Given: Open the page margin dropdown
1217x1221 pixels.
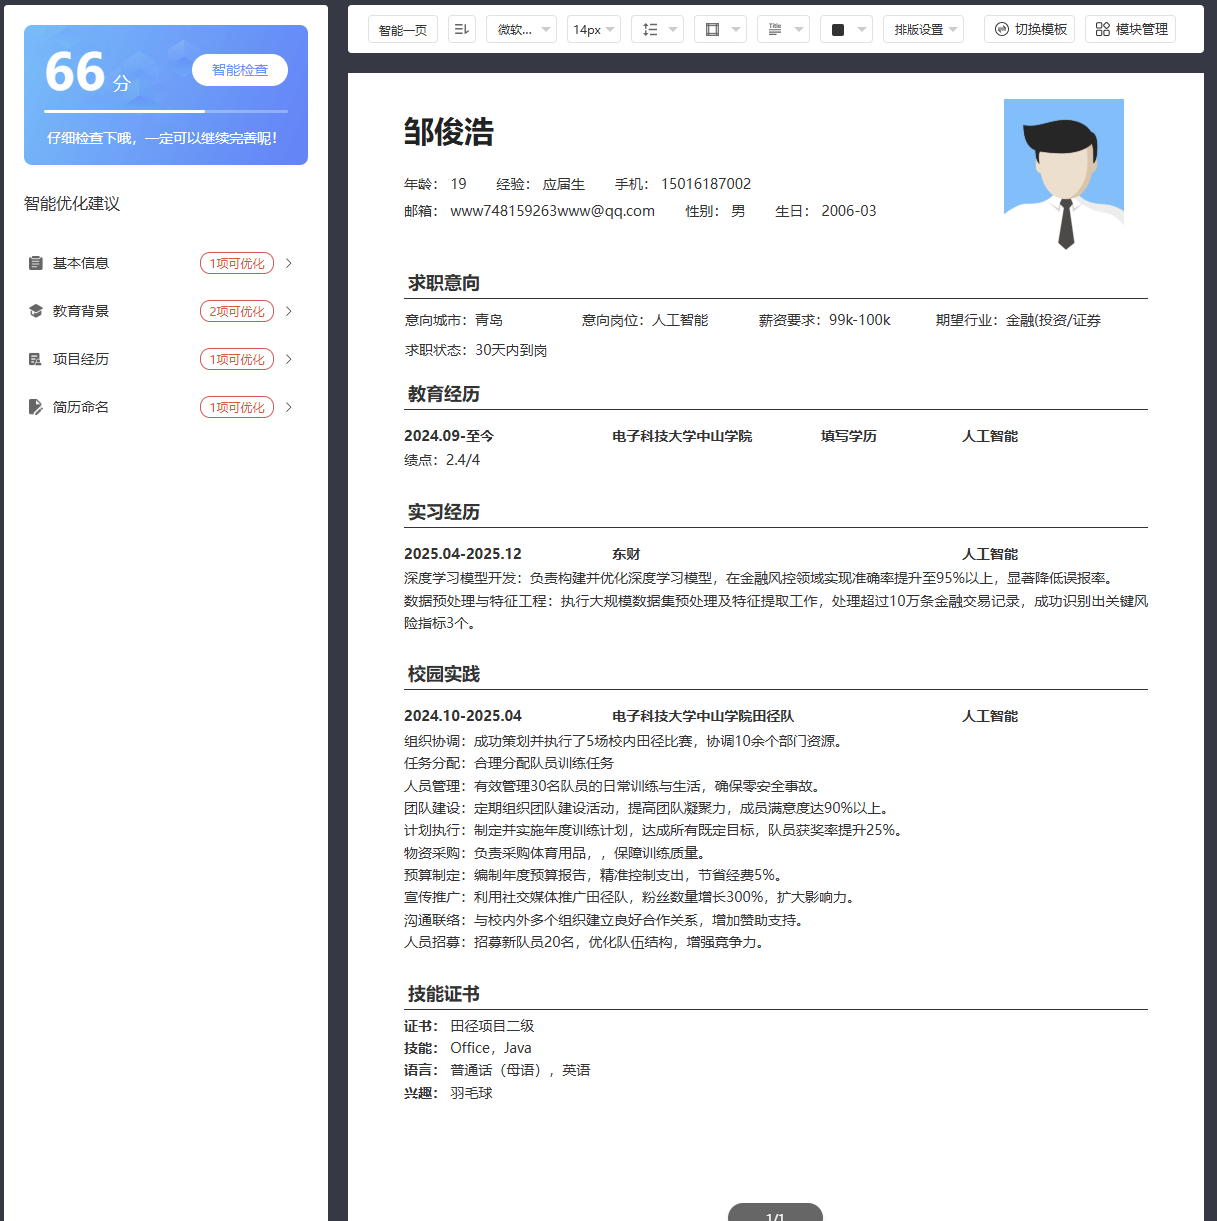Looking at the screenshot, I should (x=720, y=29).
